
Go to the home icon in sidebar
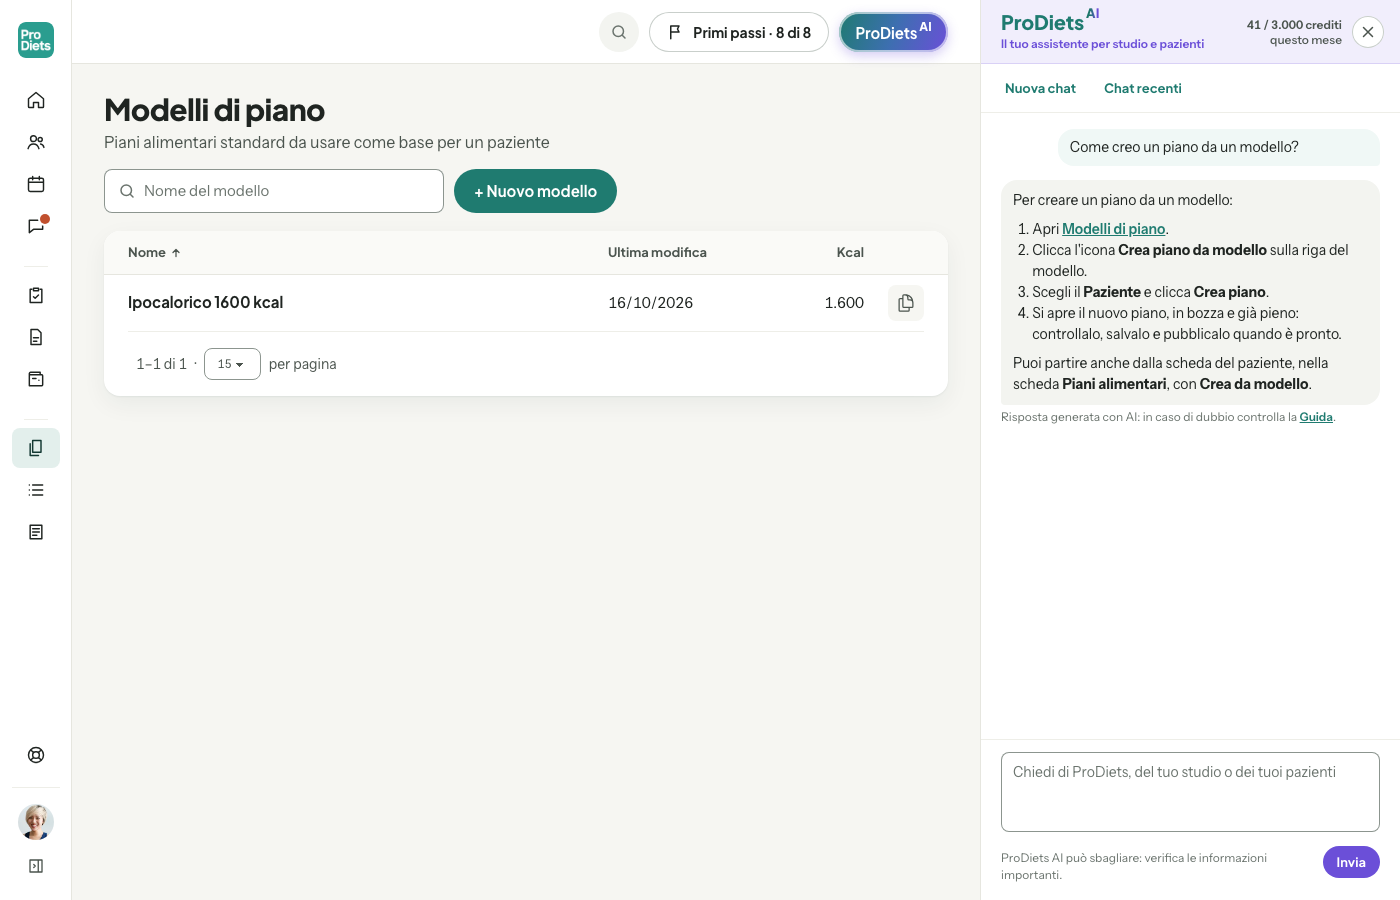pyautogui.click(x=36, y=100)
